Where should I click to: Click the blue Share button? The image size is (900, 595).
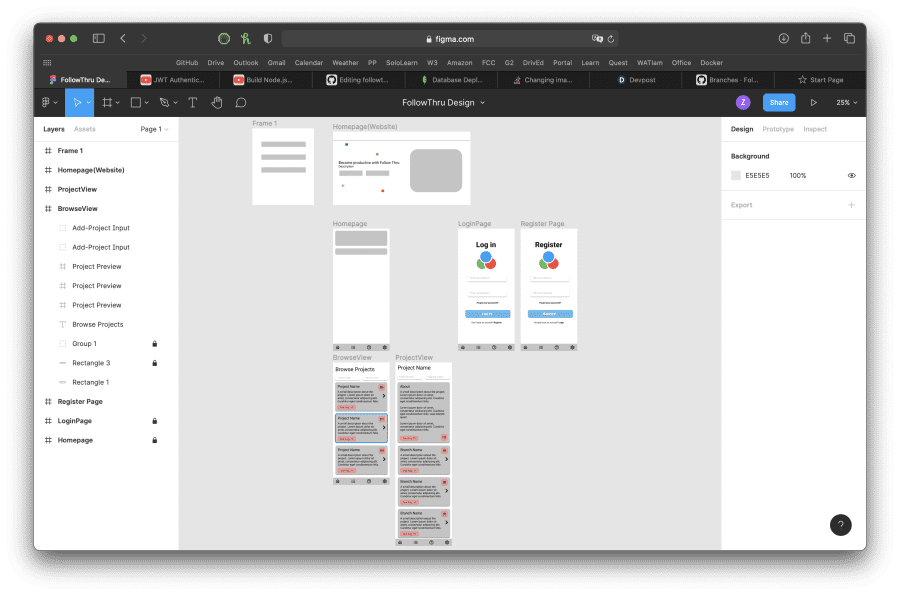[778, 102]
